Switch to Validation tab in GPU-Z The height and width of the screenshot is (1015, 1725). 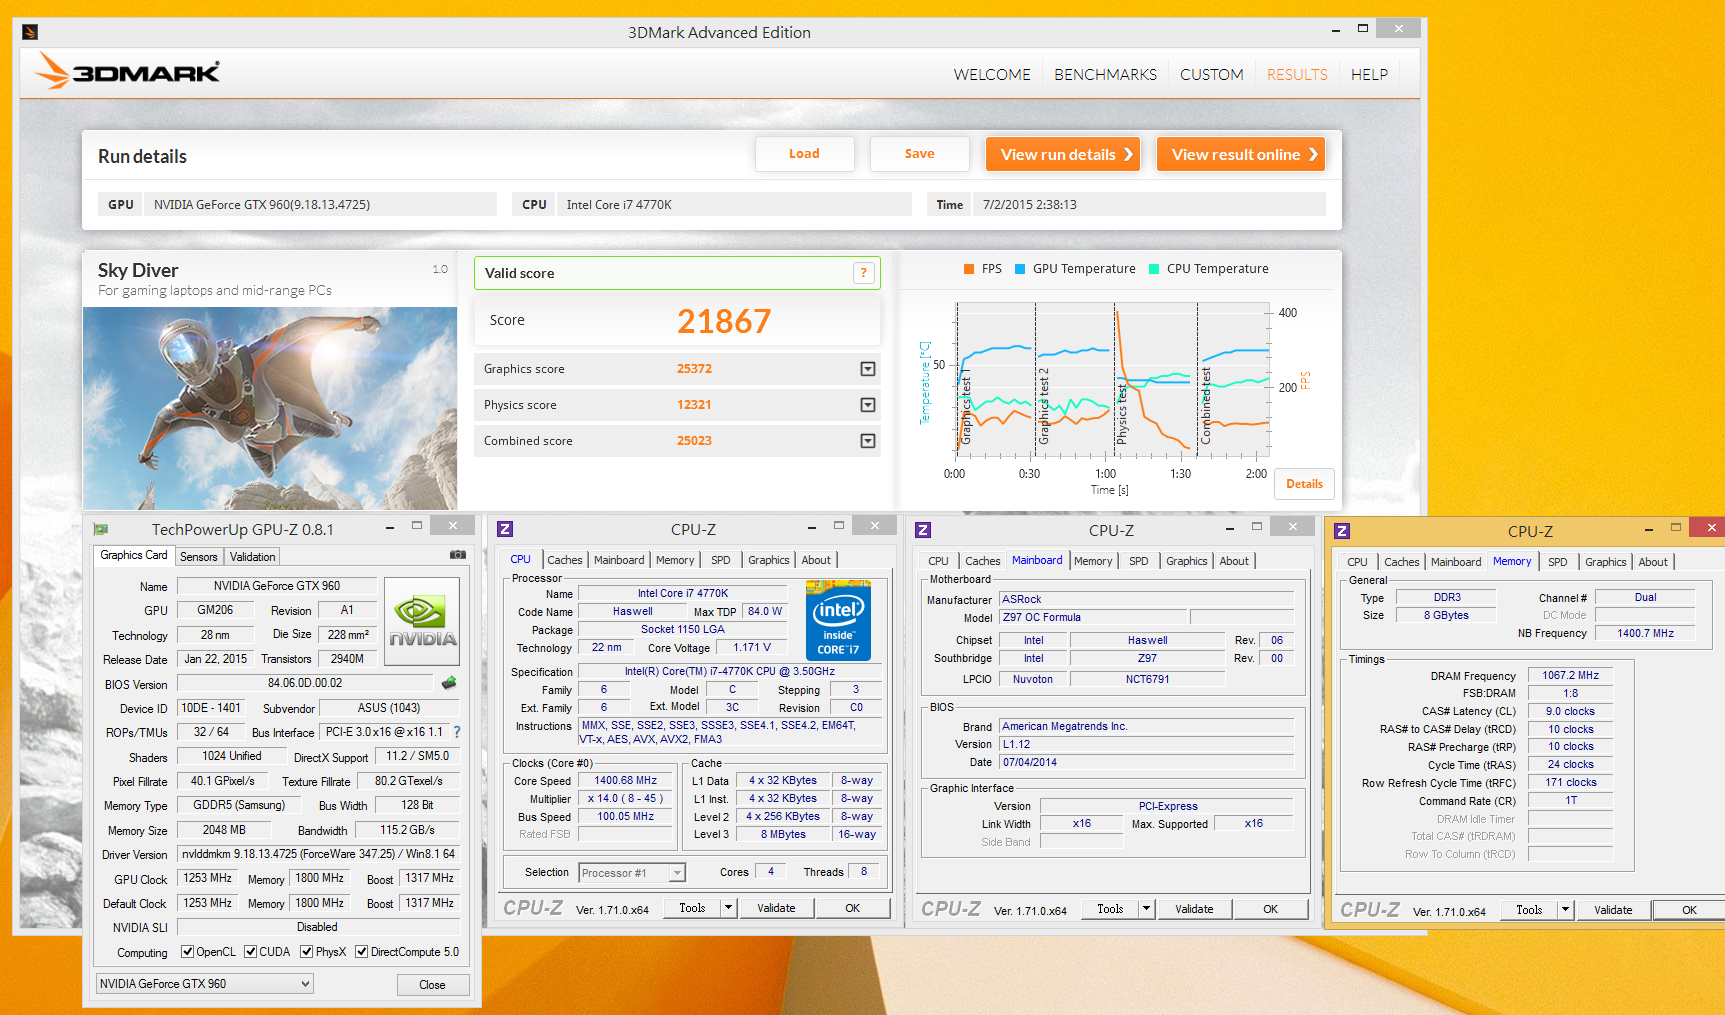point(252,557)
